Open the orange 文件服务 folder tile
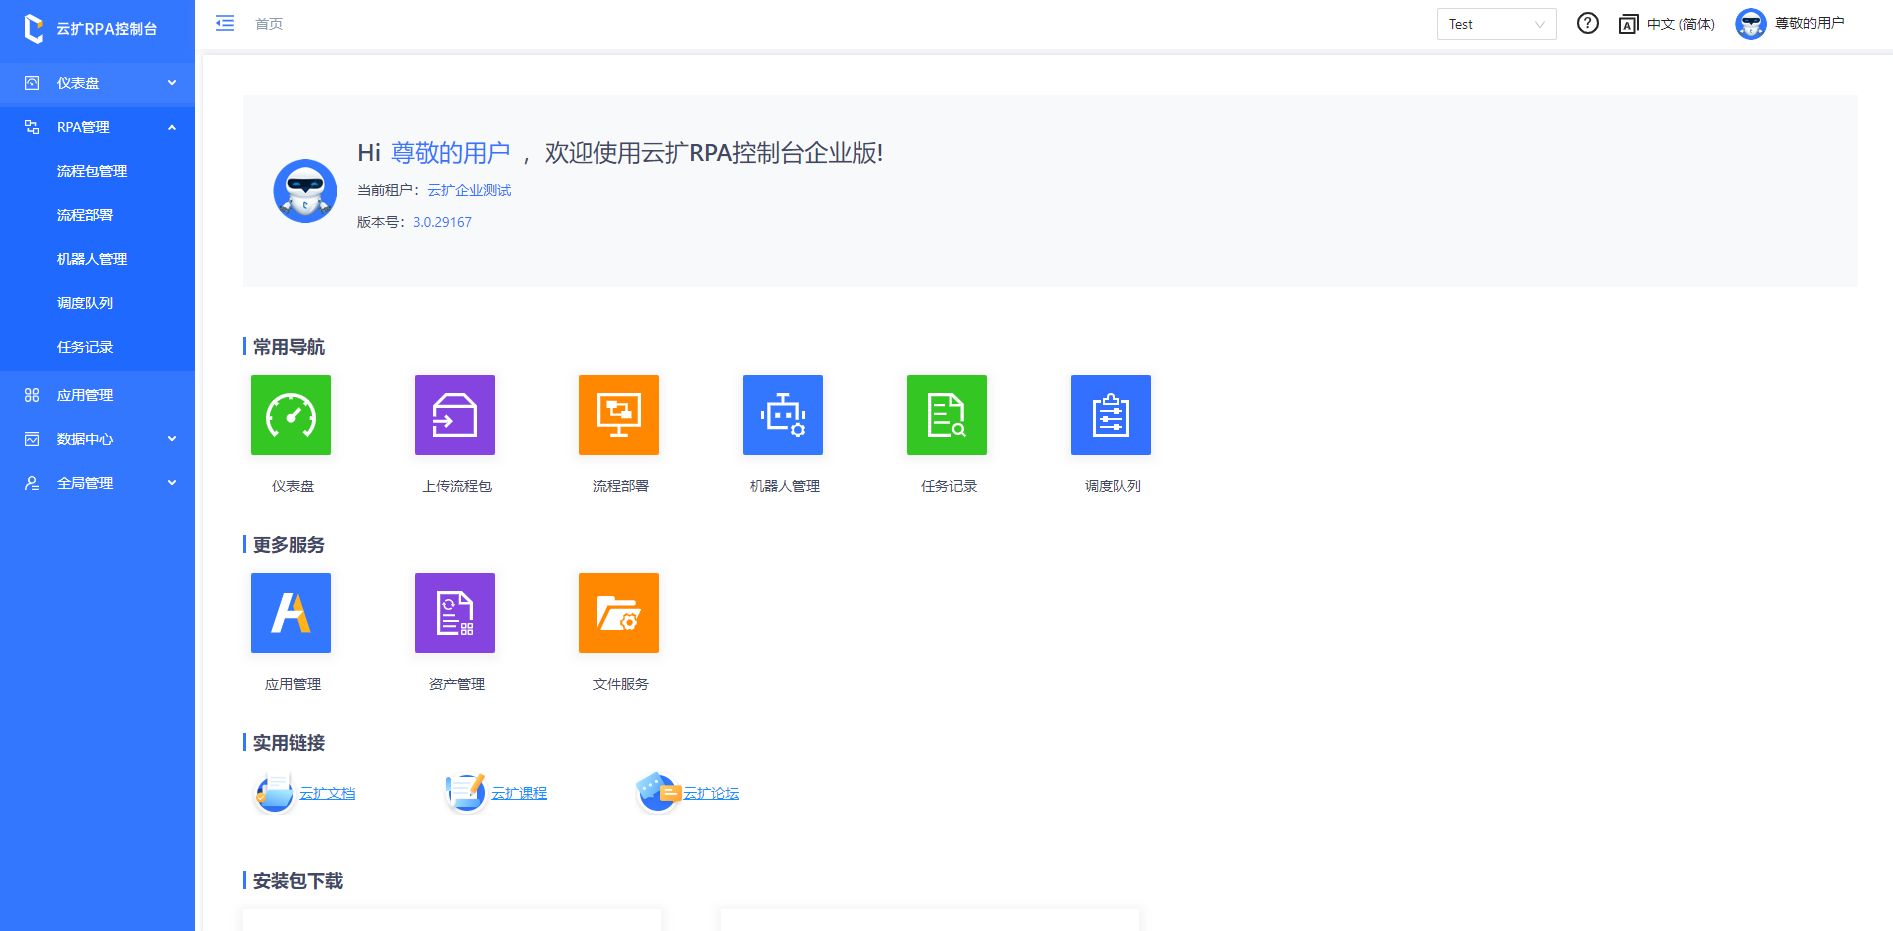Screen dimensions: 1893x931 pyautogui.click(x=619, y=613)
